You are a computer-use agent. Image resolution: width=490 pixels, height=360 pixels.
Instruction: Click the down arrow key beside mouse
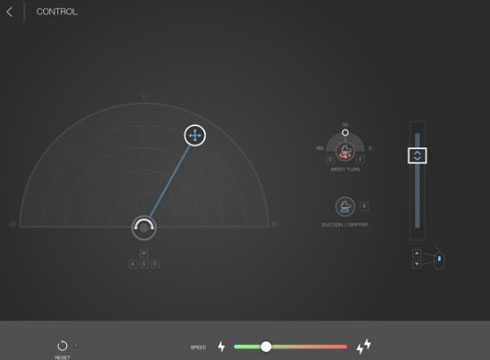tap(416, 264)
